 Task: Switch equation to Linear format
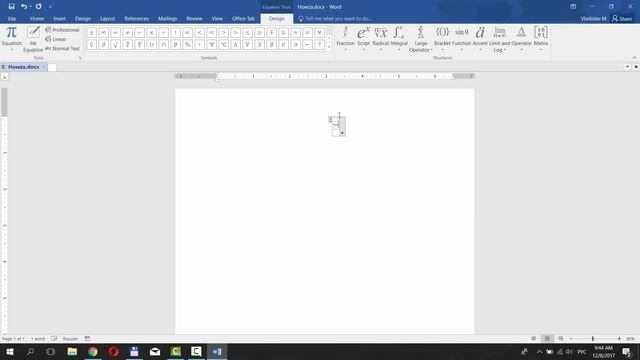tap(56, 39)
